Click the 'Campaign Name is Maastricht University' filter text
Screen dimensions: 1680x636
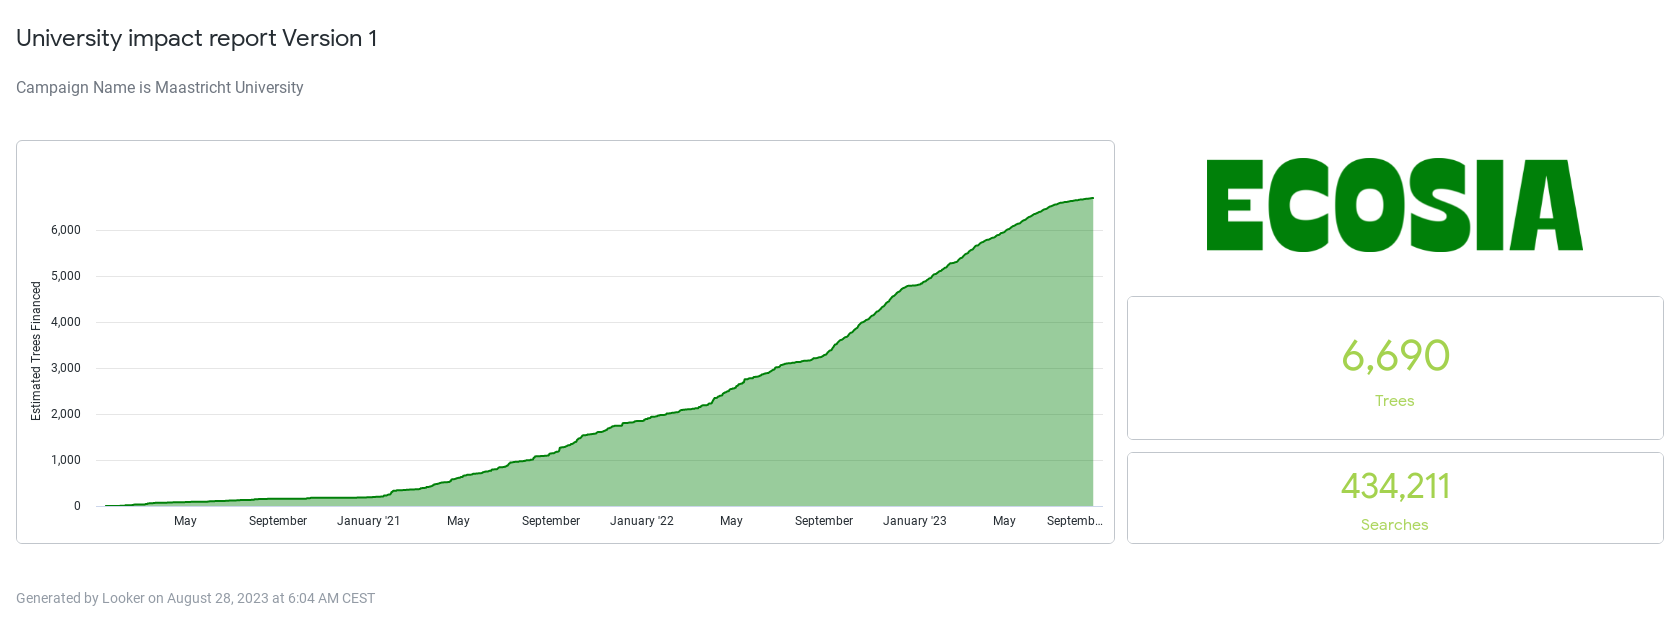click(160, 88)
